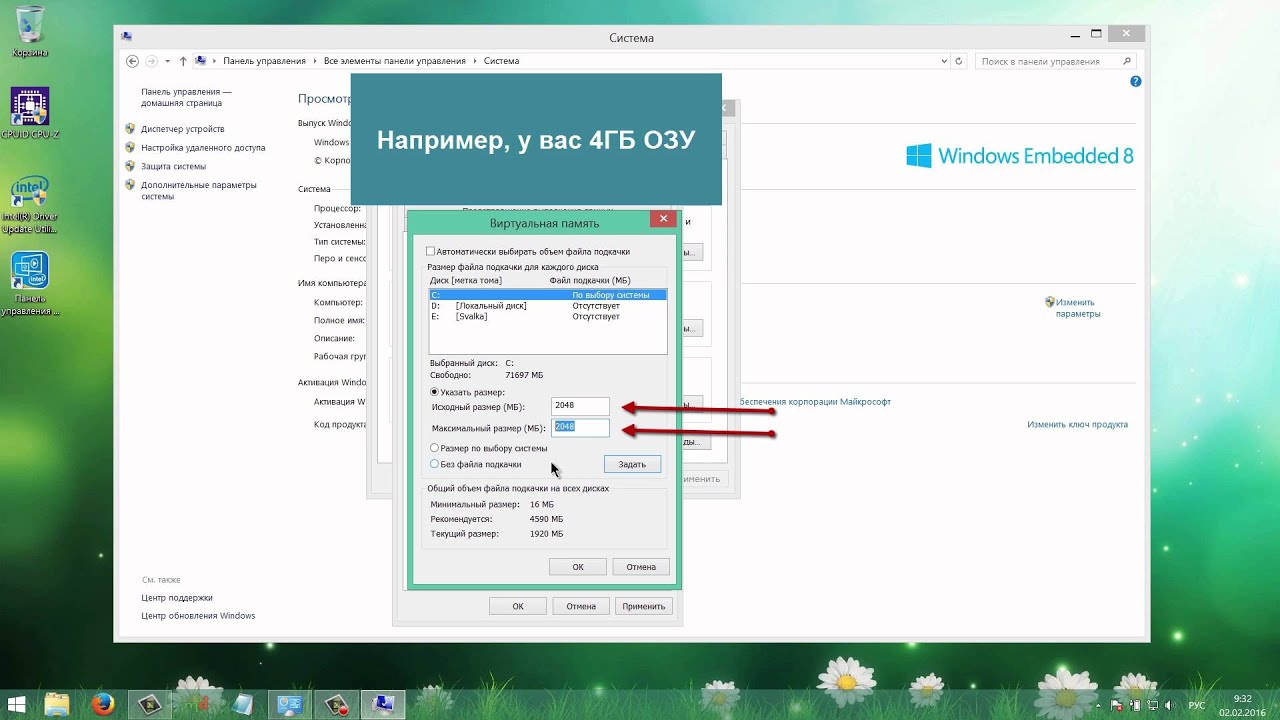Expand the chevron after the Панель управления breadcrumb
This screenshot has width=1280, height=720.
click(315, 61)
